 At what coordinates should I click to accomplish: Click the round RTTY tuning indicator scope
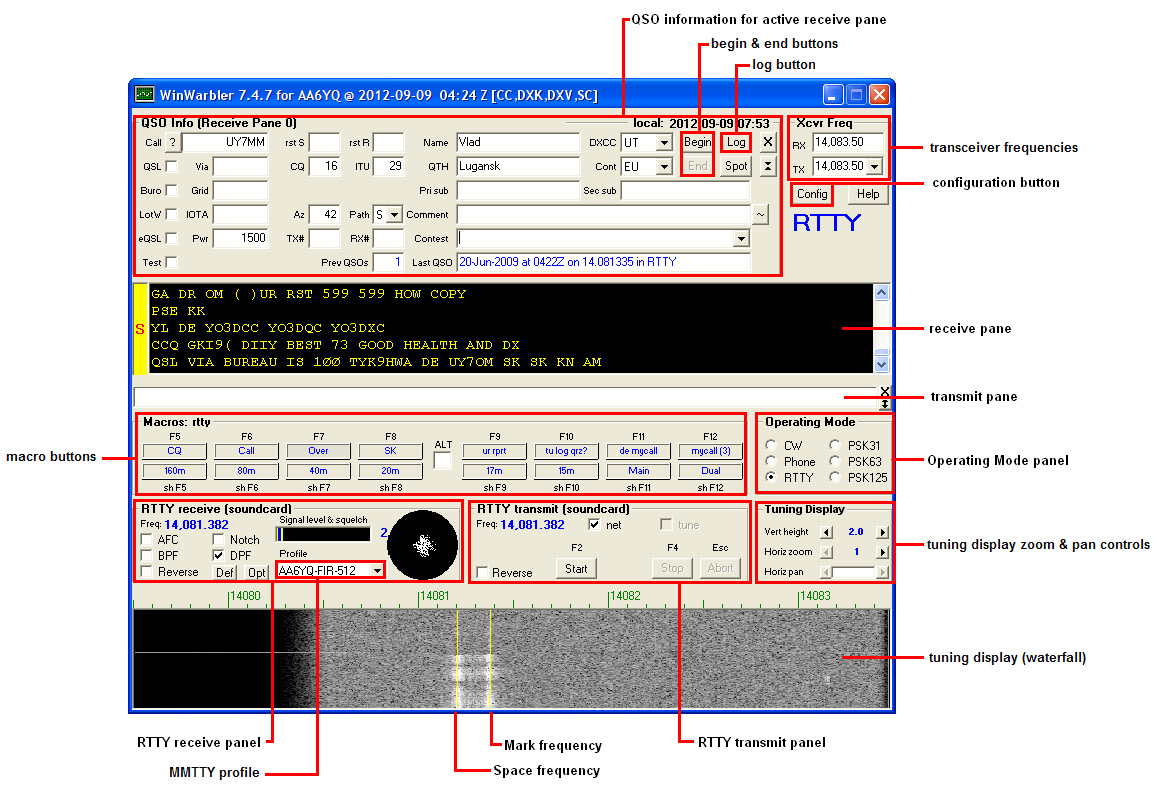point(424,546)
